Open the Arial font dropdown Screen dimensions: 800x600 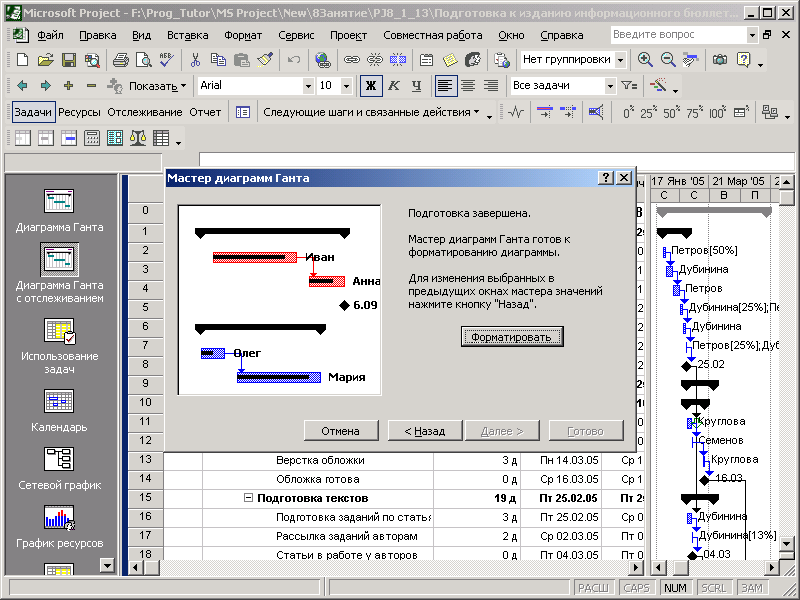pos(308,86)
